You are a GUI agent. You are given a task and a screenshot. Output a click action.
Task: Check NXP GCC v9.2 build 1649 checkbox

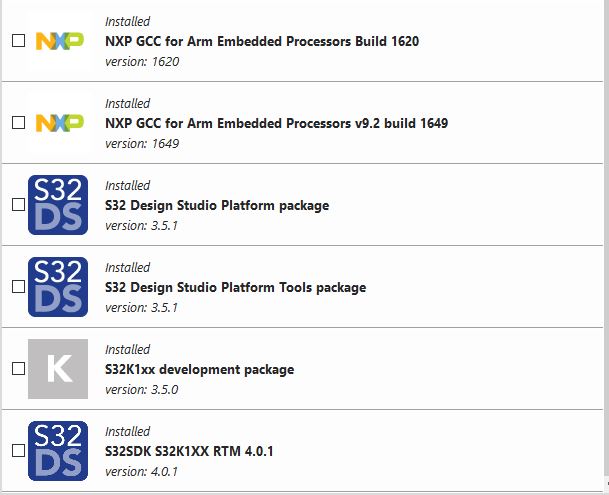(x=18, y=123)
